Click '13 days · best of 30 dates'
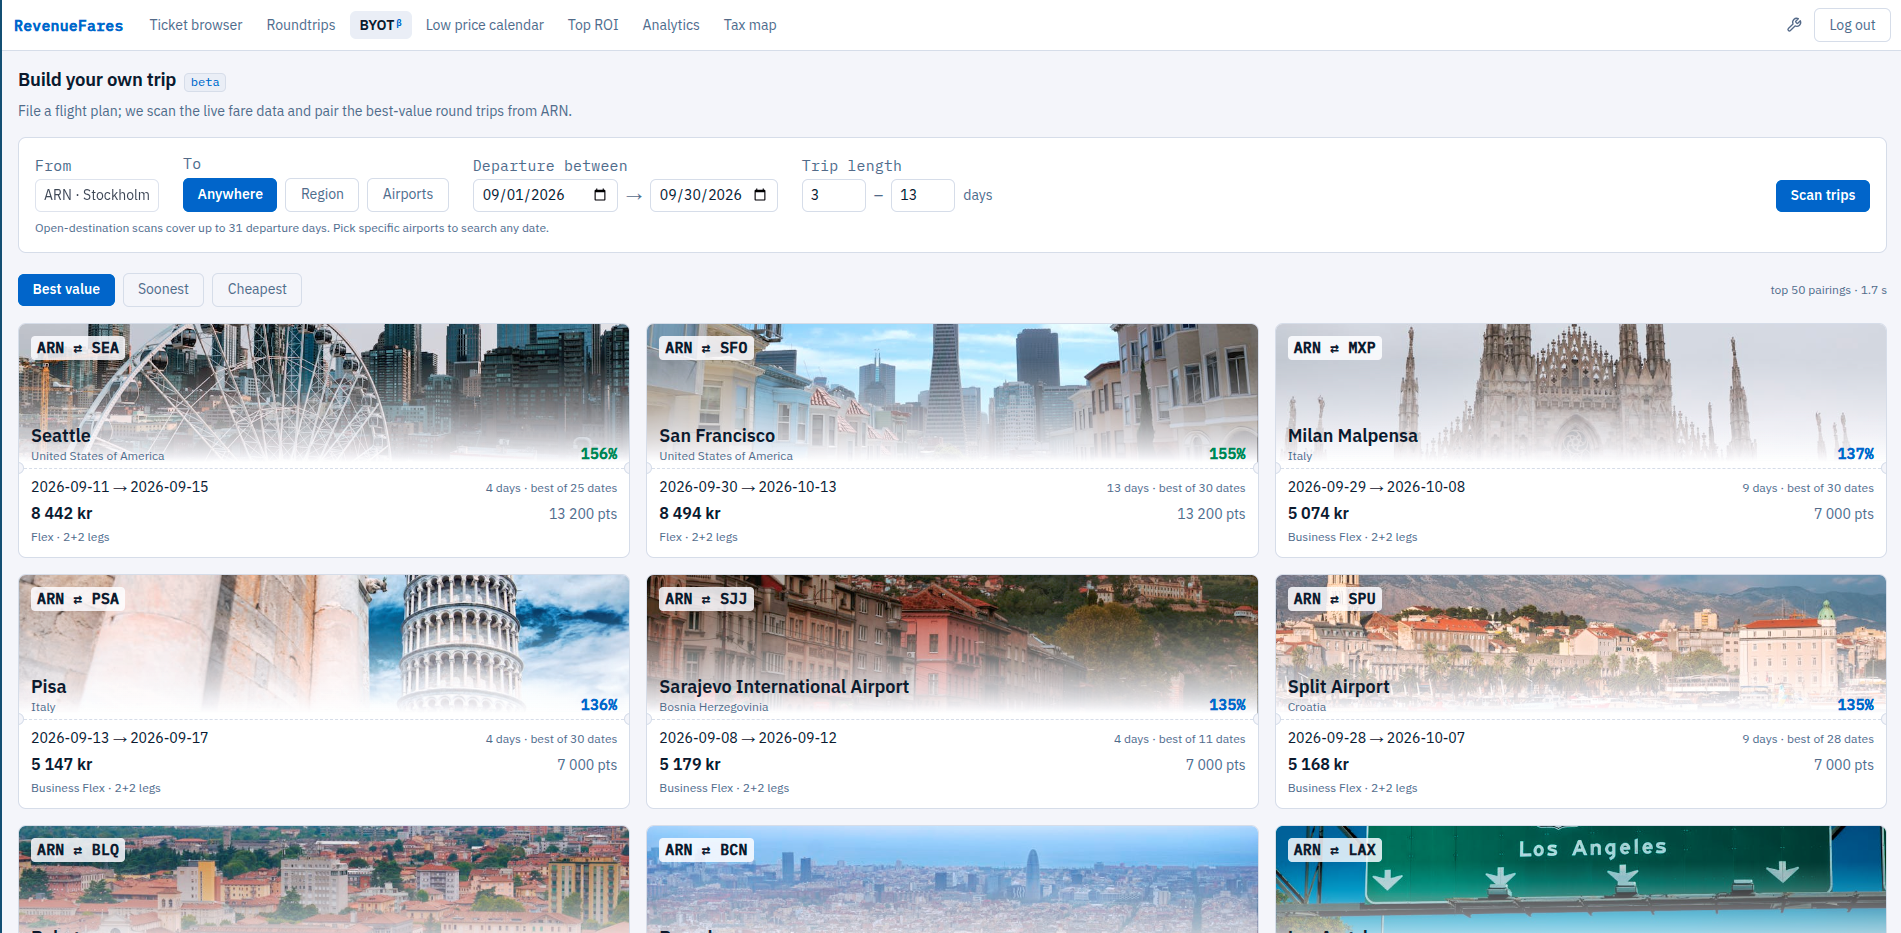Image resolution: width=1901 pixels, height=933 pixels. 1176,488
